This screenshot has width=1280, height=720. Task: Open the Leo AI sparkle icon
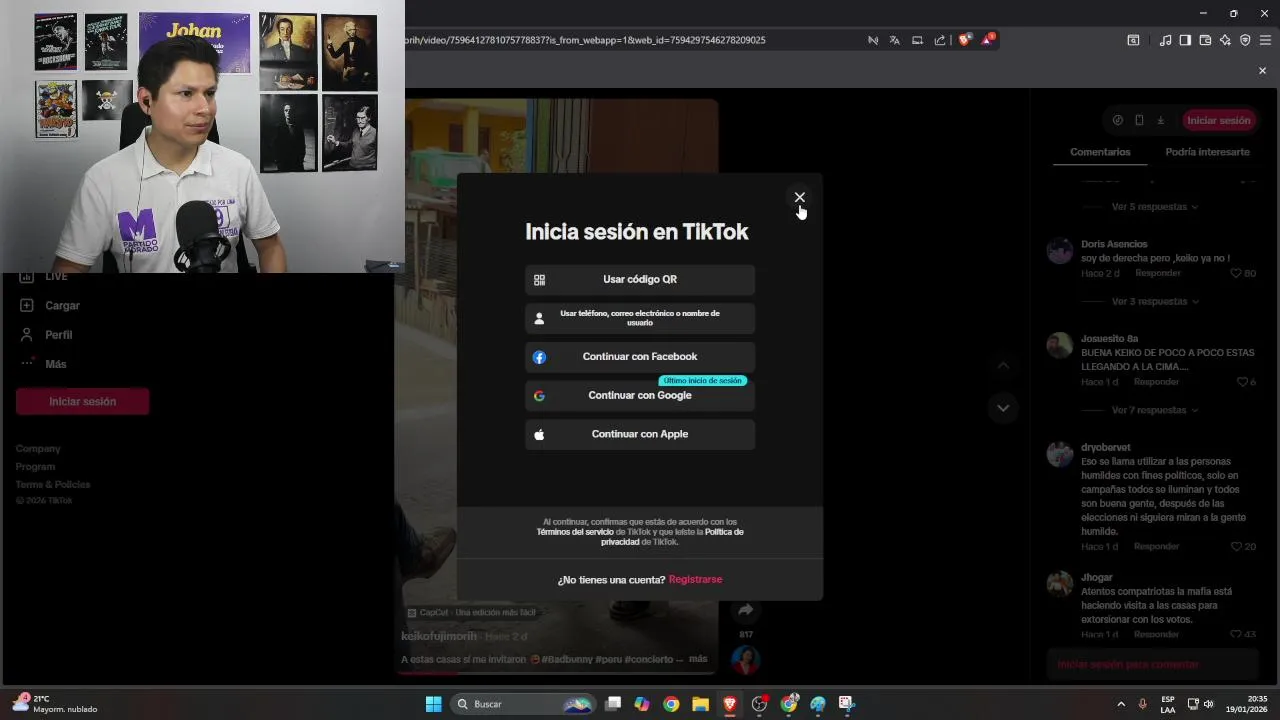[1225, 40]
